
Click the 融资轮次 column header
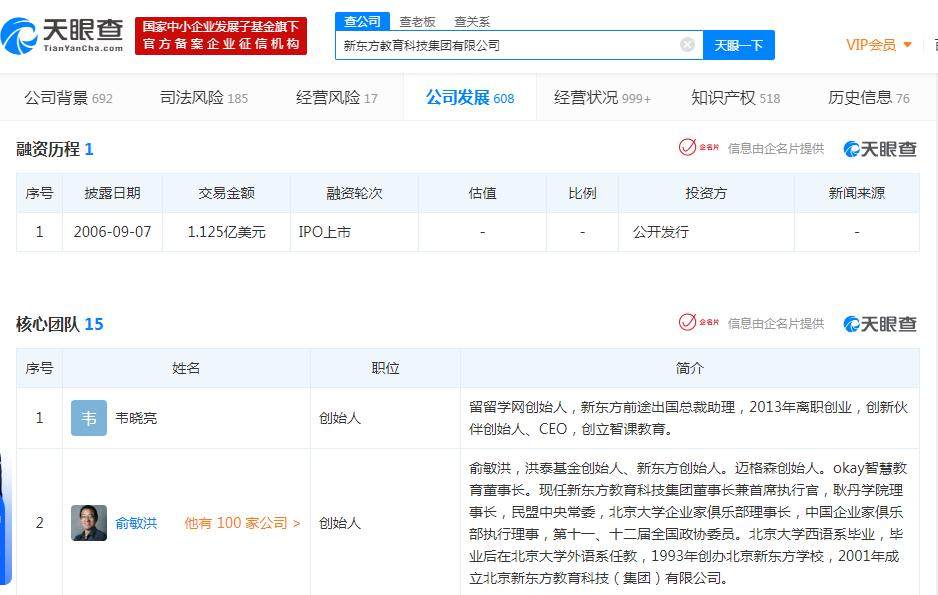[x=354, y=193]
